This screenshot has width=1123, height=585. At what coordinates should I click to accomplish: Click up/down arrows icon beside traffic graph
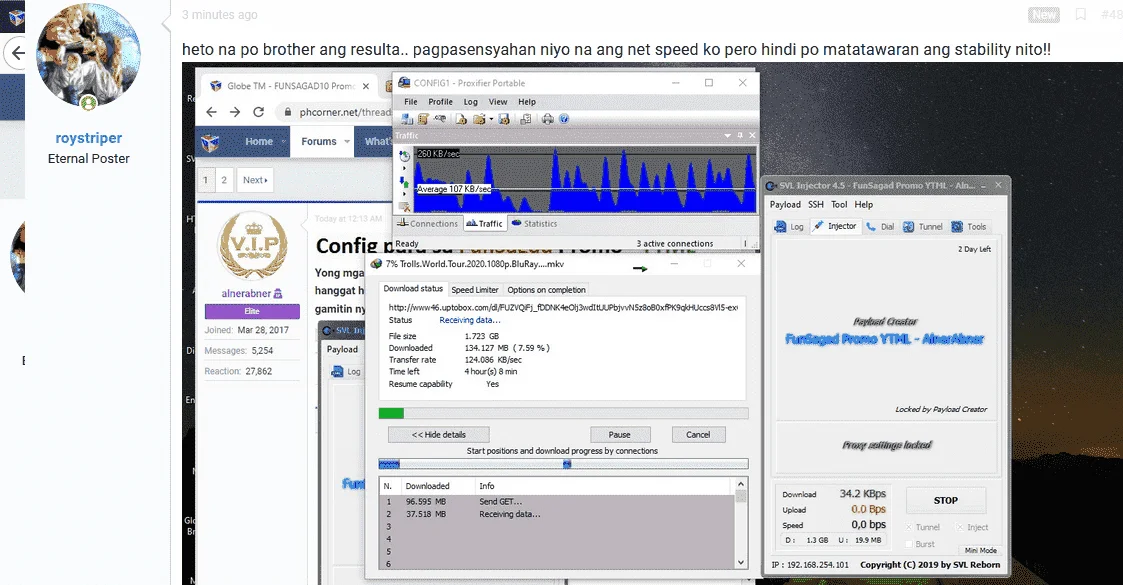[404, 184]
